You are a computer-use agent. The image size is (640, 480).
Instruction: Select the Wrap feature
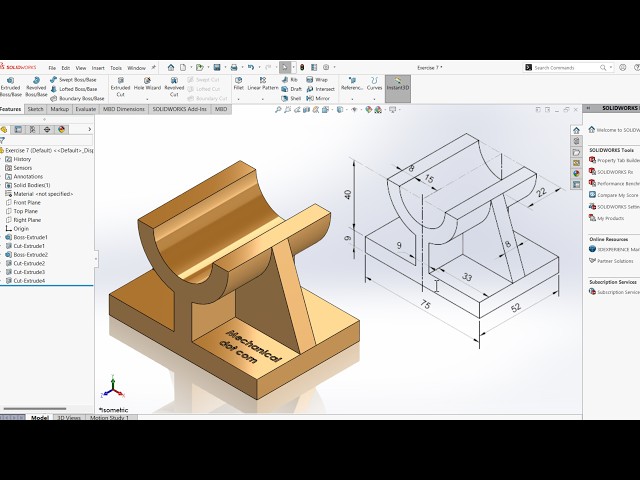317,80
